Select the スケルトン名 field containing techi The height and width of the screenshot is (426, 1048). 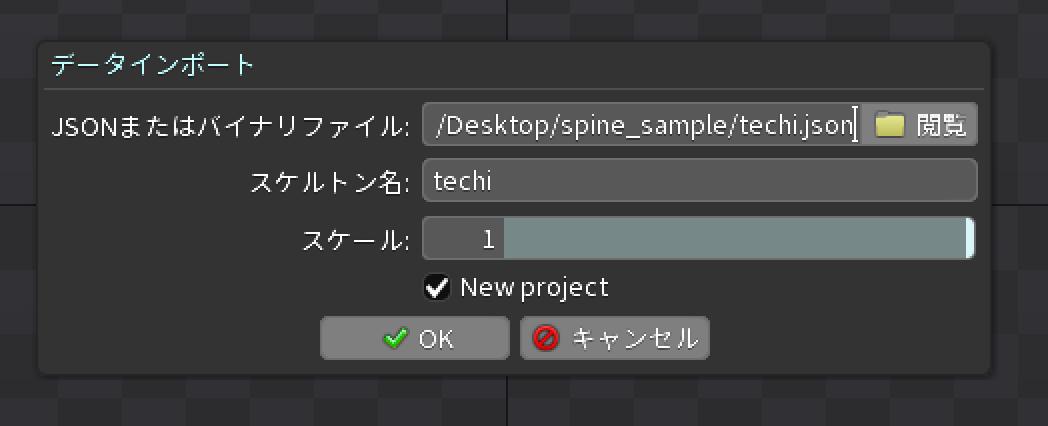(700, 181)
